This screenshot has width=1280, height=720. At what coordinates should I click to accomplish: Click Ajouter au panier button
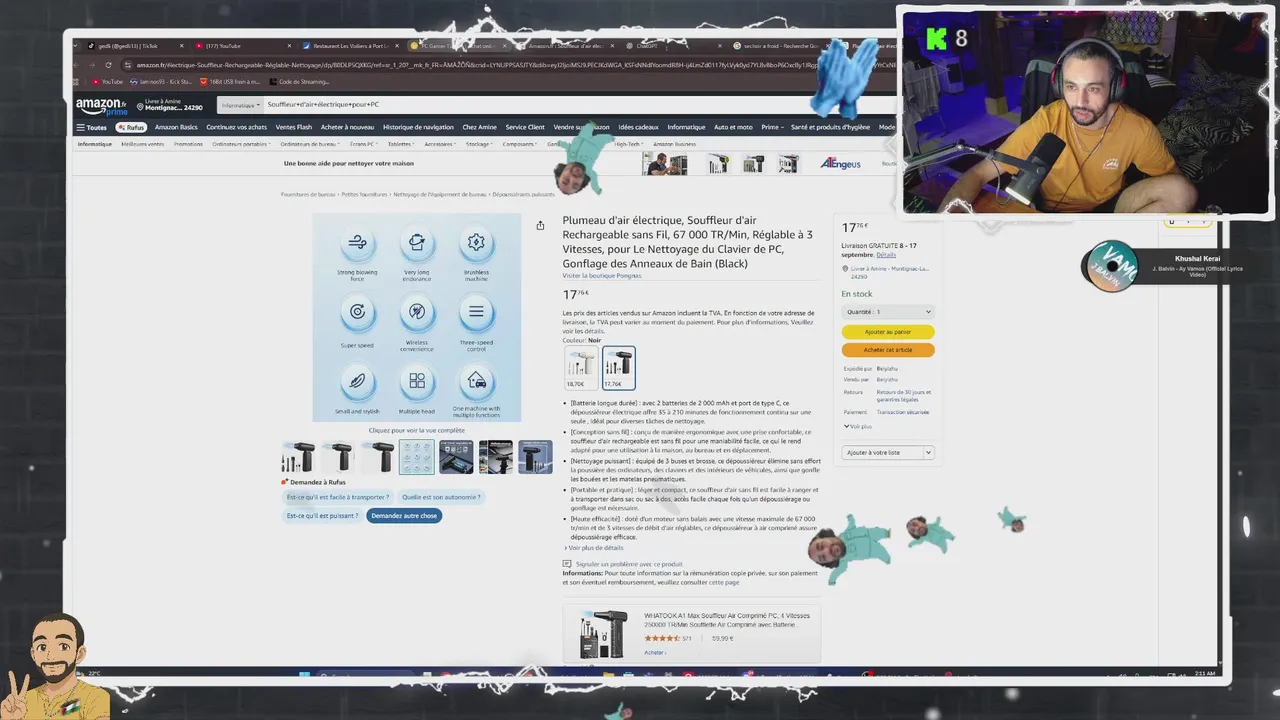[888, 331]
